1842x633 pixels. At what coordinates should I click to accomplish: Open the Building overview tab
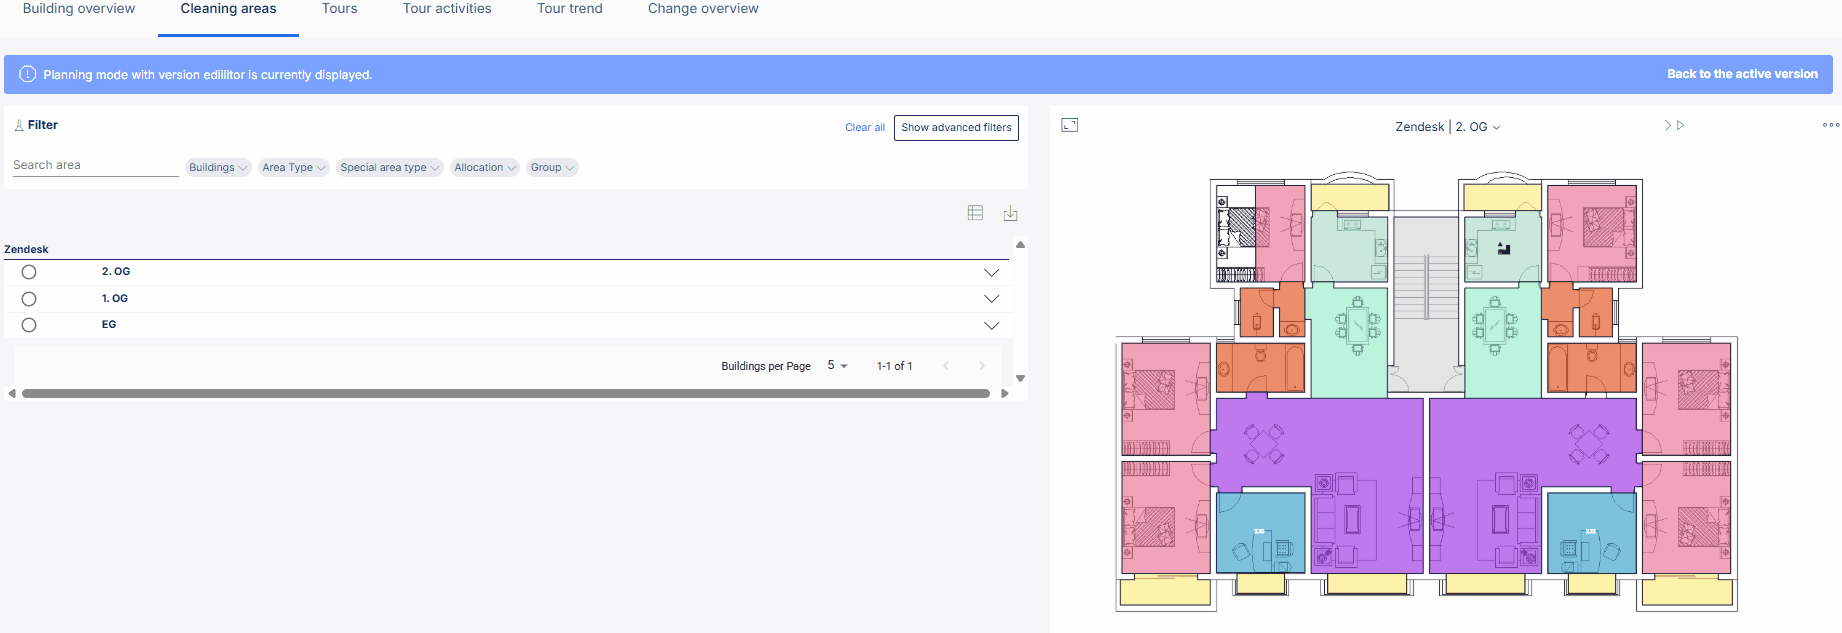click(79, 9)
